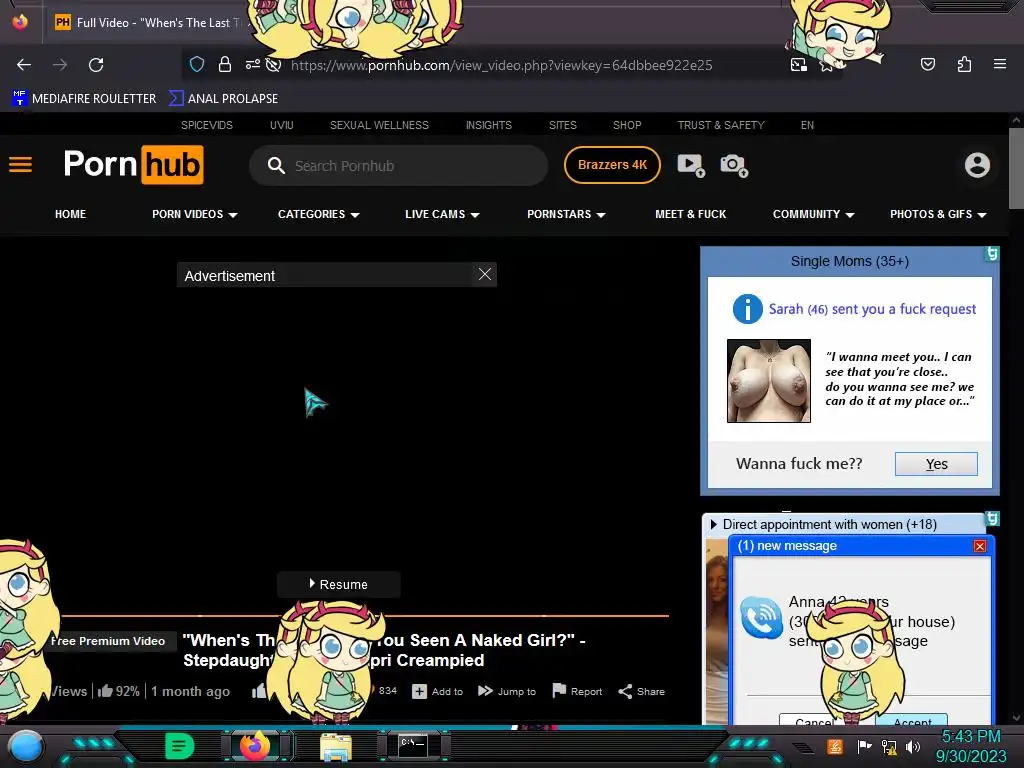
Task: Select the Full Video browser tab
Action: pos(150,22)
